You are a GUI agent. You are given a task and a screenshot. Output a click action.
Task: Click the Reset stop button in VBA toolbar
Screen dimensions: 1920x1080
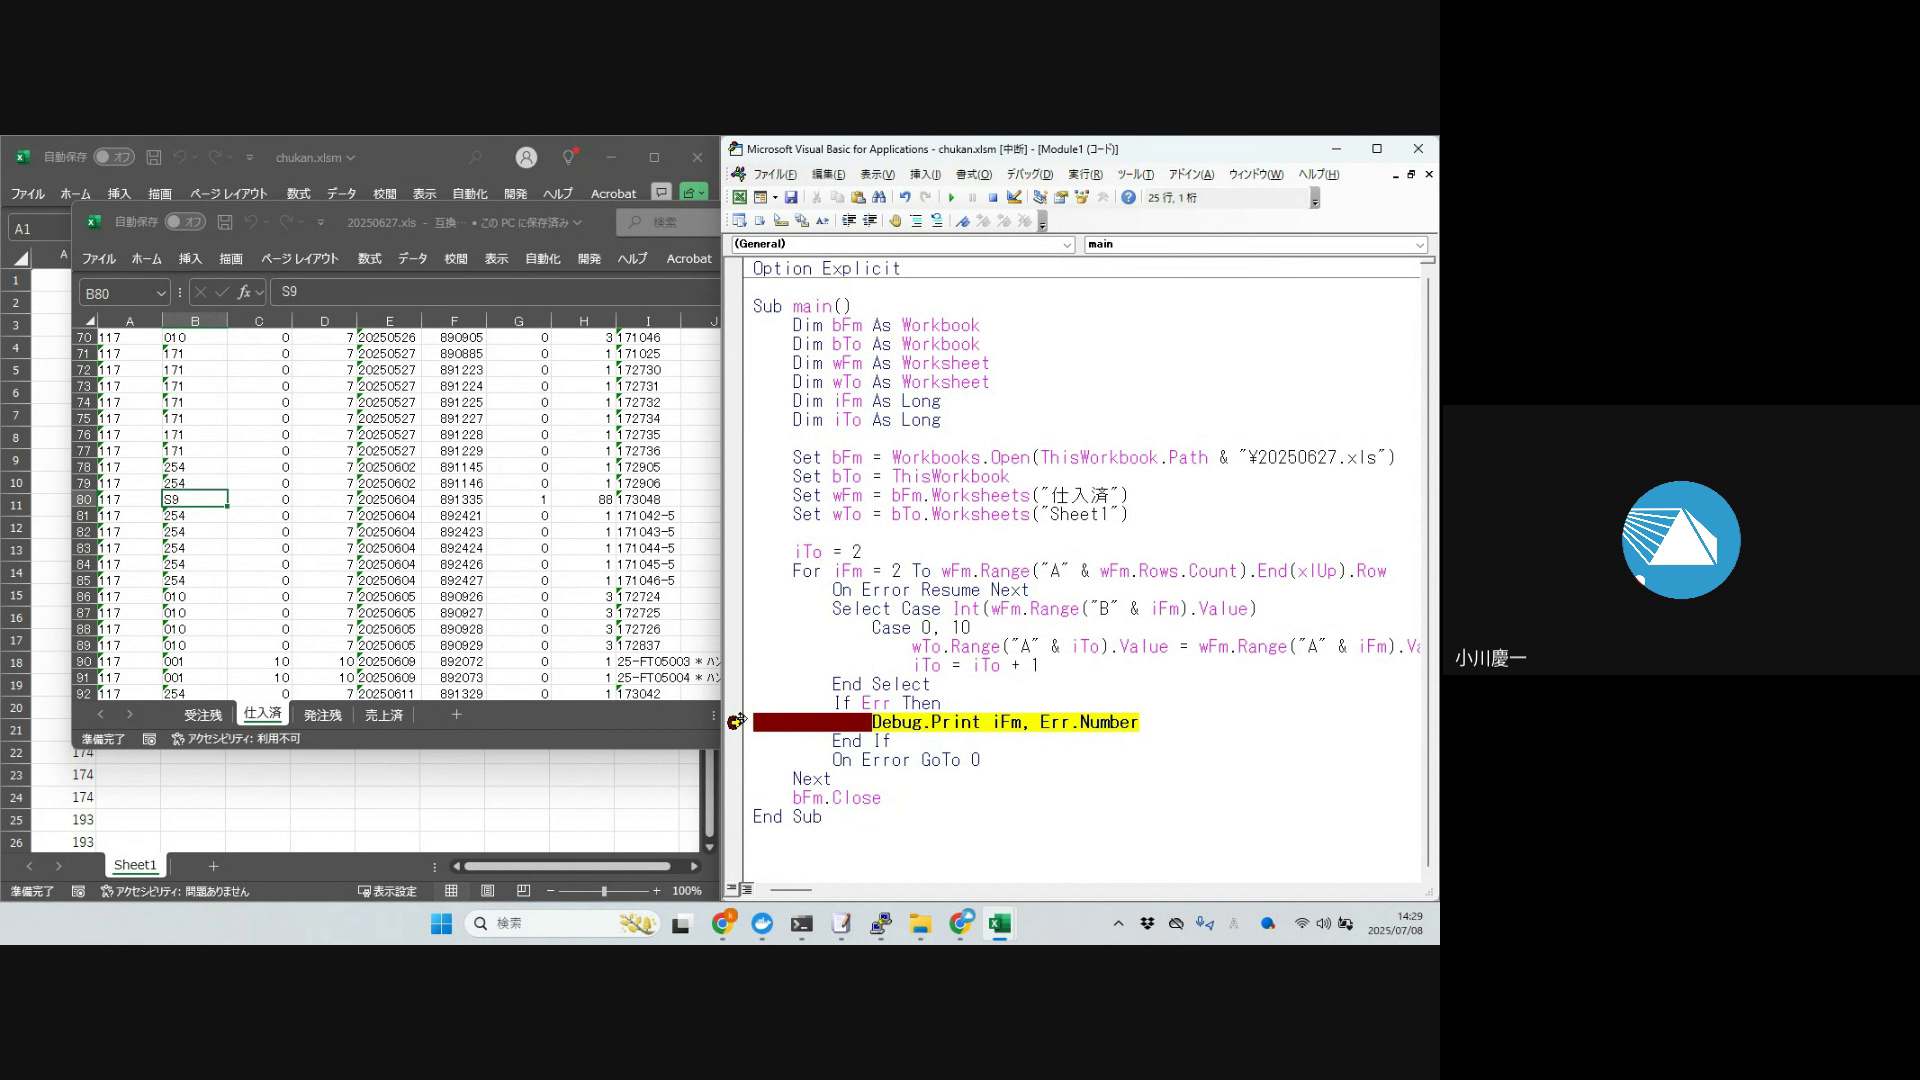(x=993, y=198)
